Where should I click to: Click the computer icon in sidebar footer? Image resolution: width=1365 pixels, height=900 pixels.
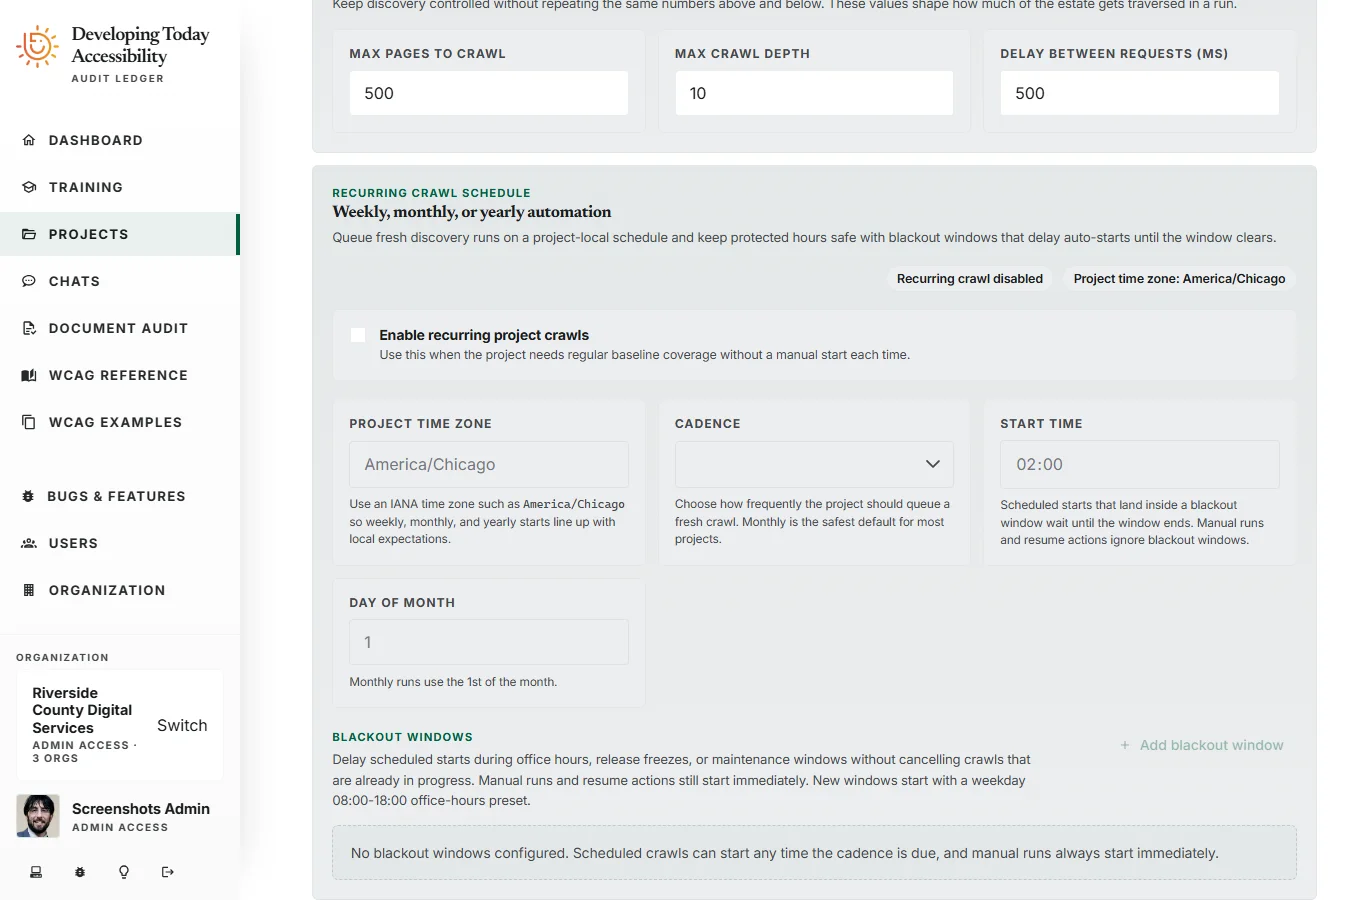[36, 872]
